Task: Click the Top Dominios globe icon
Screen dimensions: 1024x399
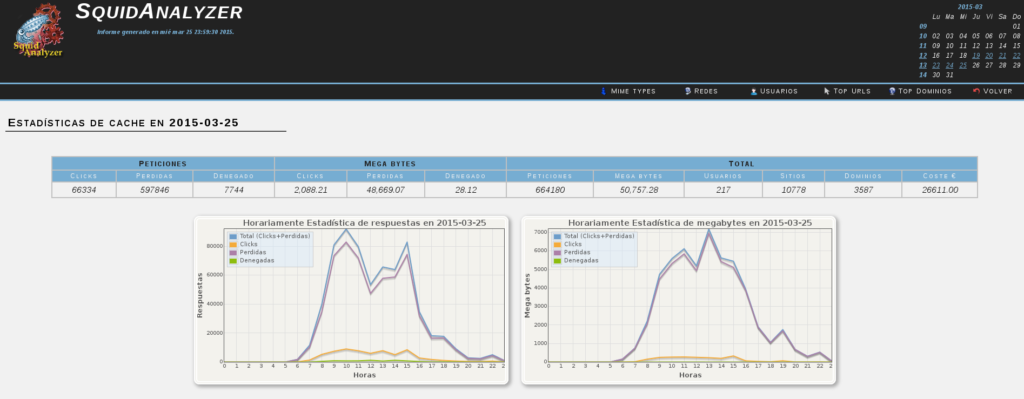Action: pos(892,91)
